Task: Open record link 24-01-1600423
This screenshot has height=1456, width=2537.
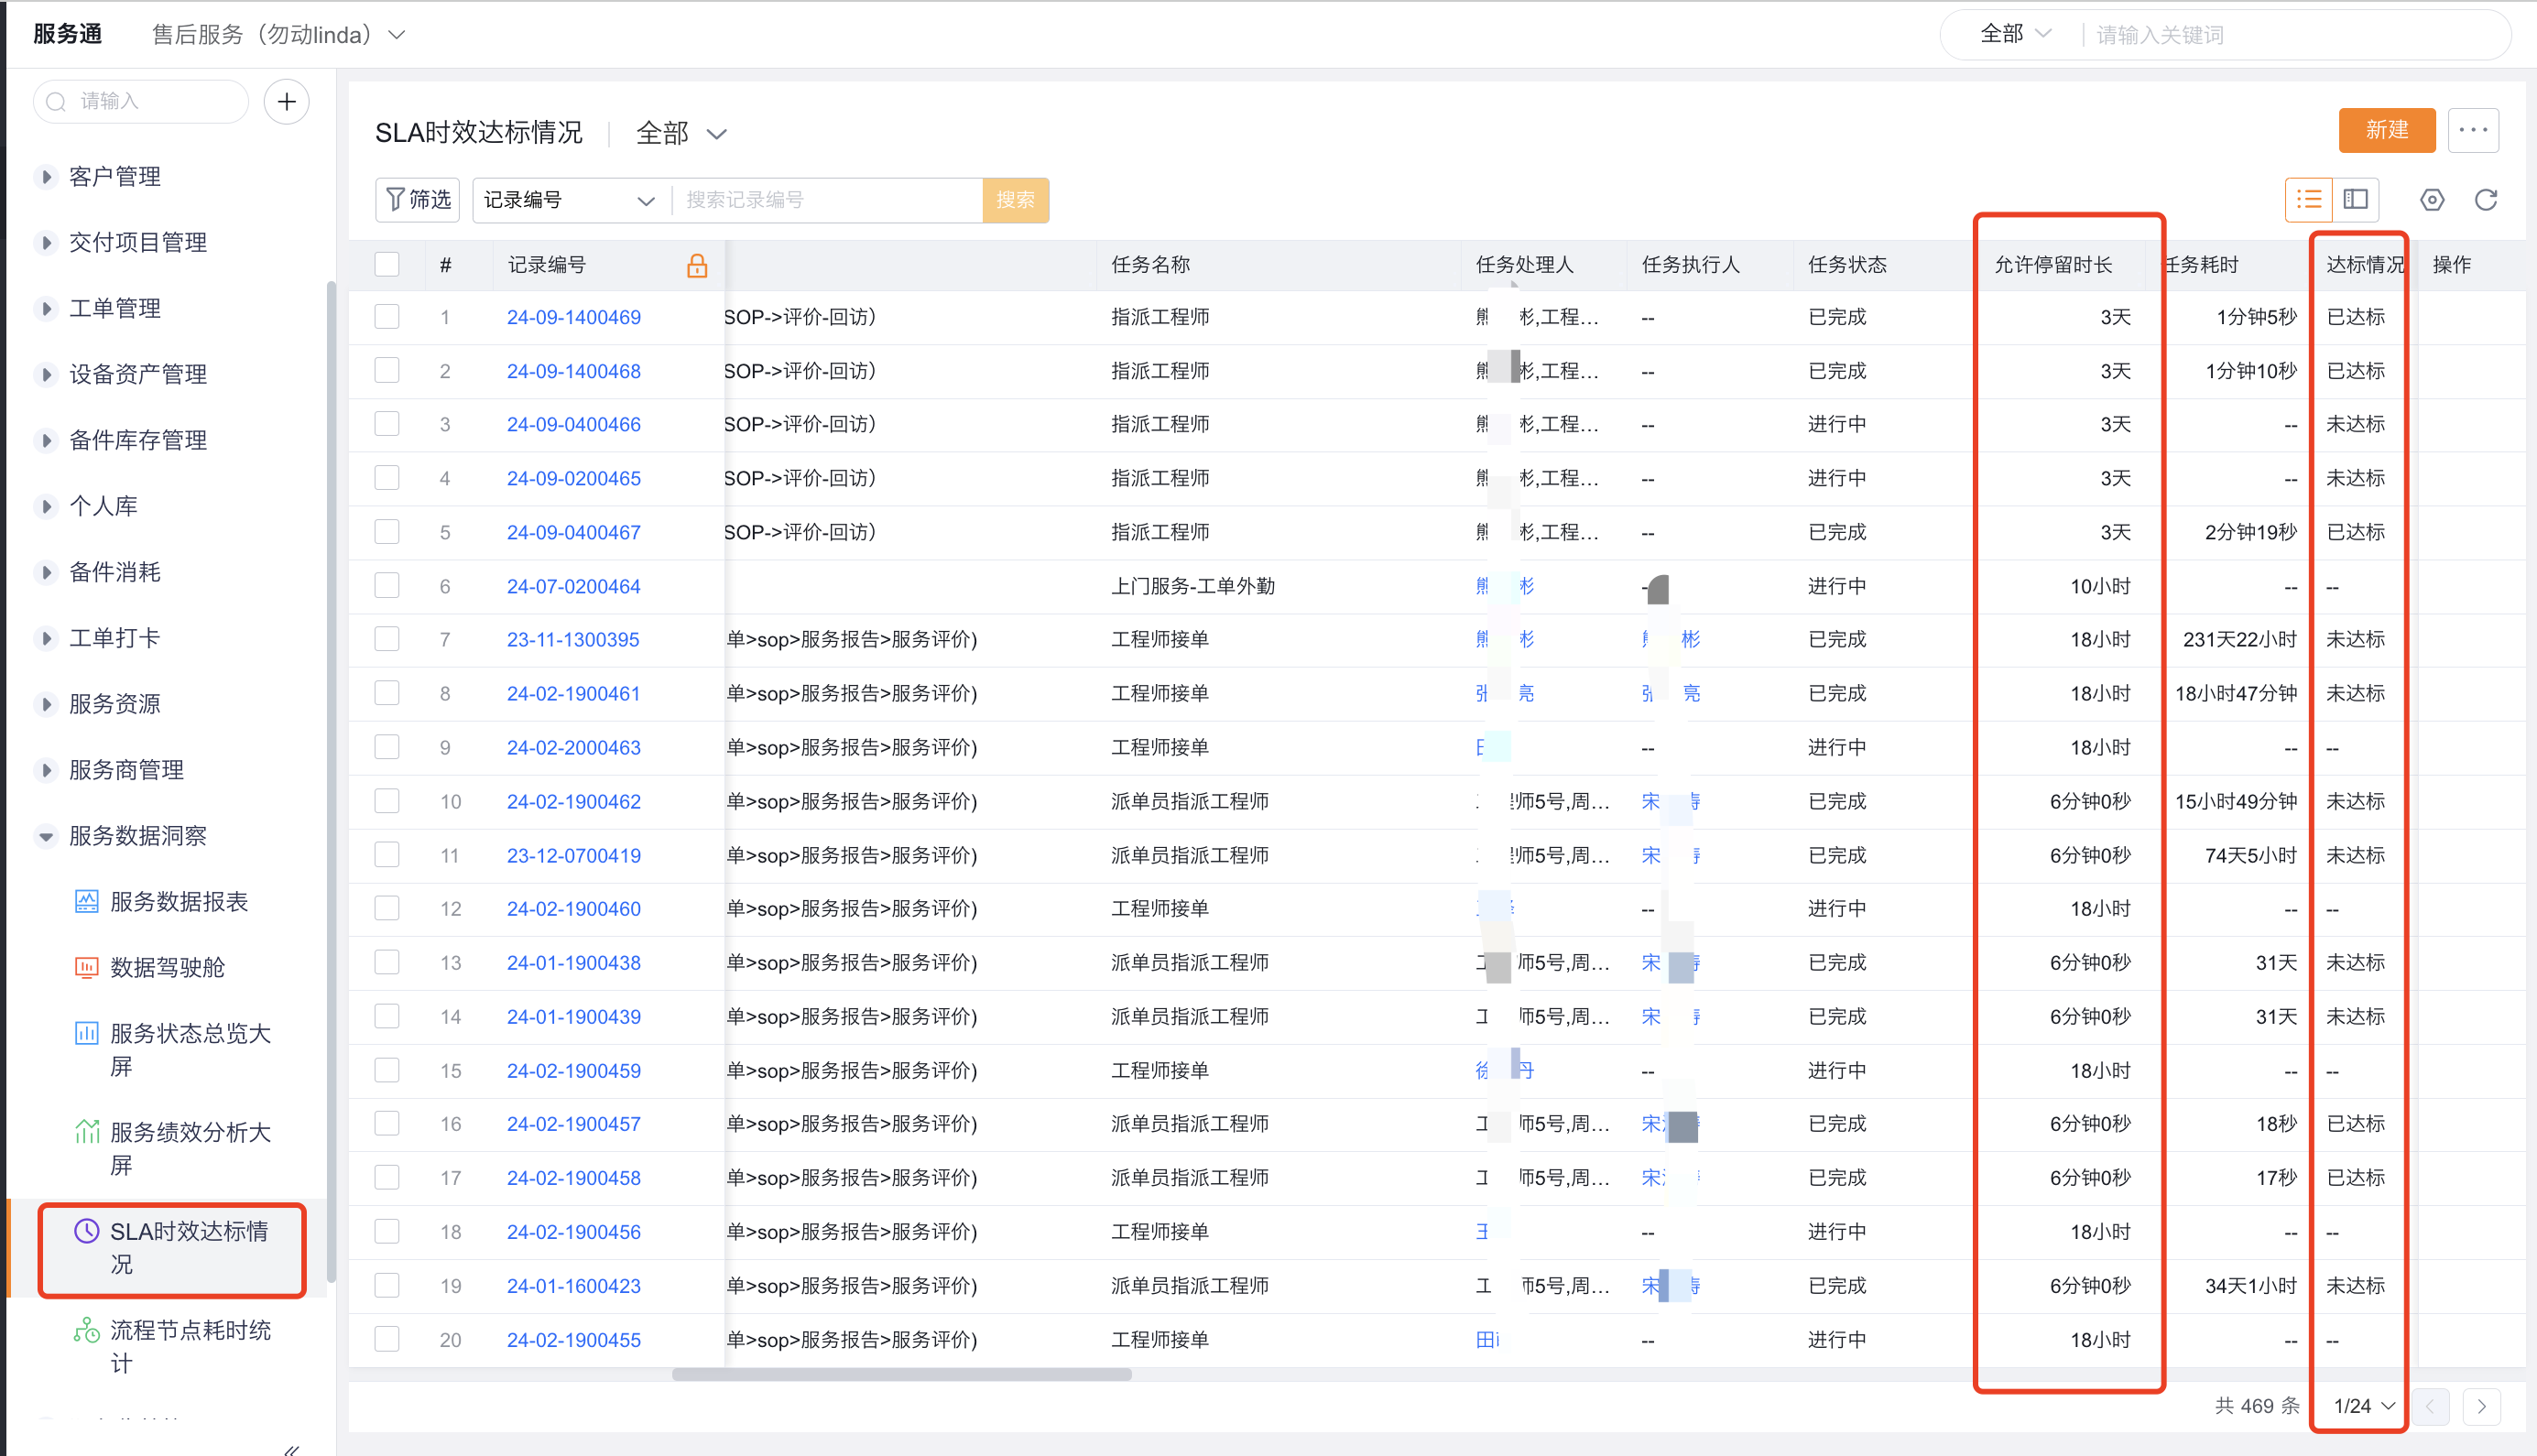Action: [x=573, y=1286]
